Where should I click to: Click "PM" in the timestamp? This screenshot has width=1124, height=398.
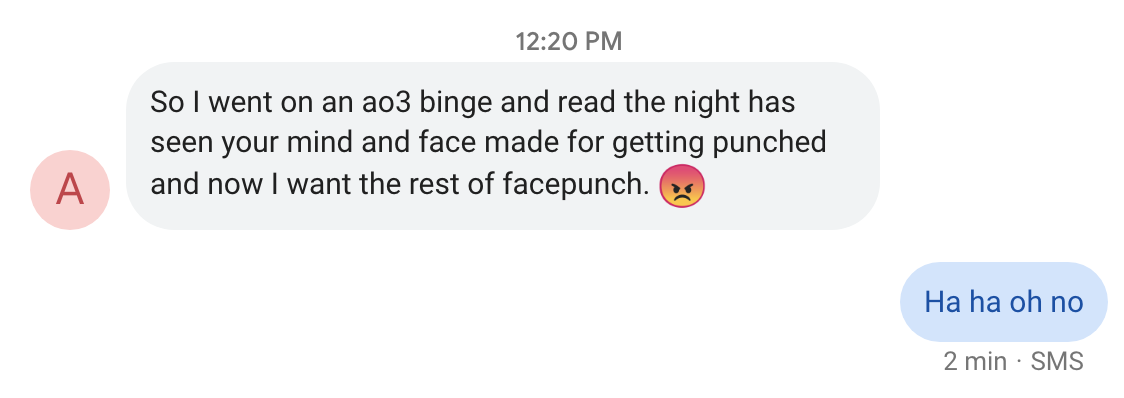pos(603,42)
